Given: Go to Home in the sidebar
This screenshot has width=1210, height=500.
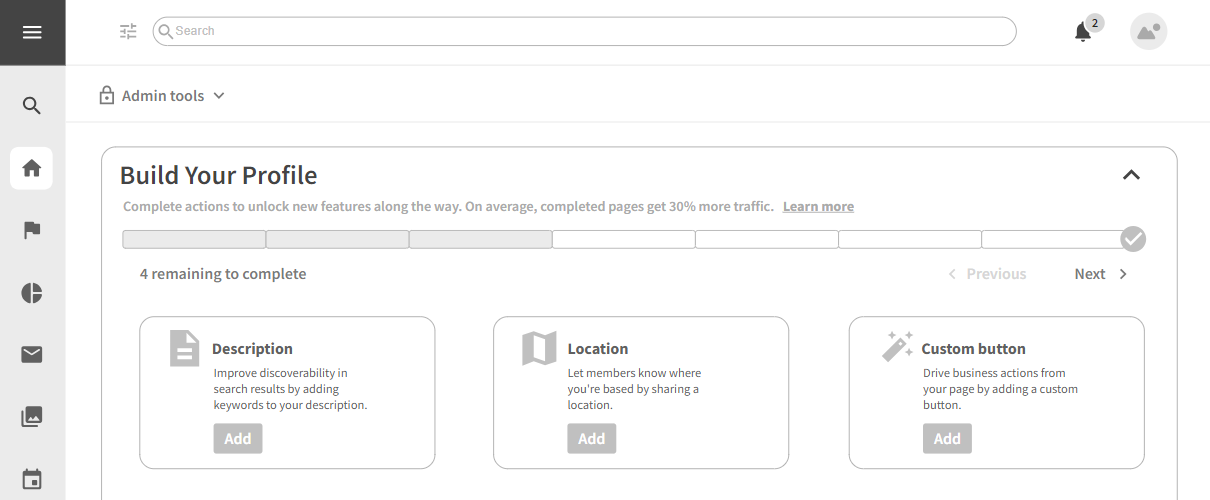Looking at the screenshot, I should 32,168.
